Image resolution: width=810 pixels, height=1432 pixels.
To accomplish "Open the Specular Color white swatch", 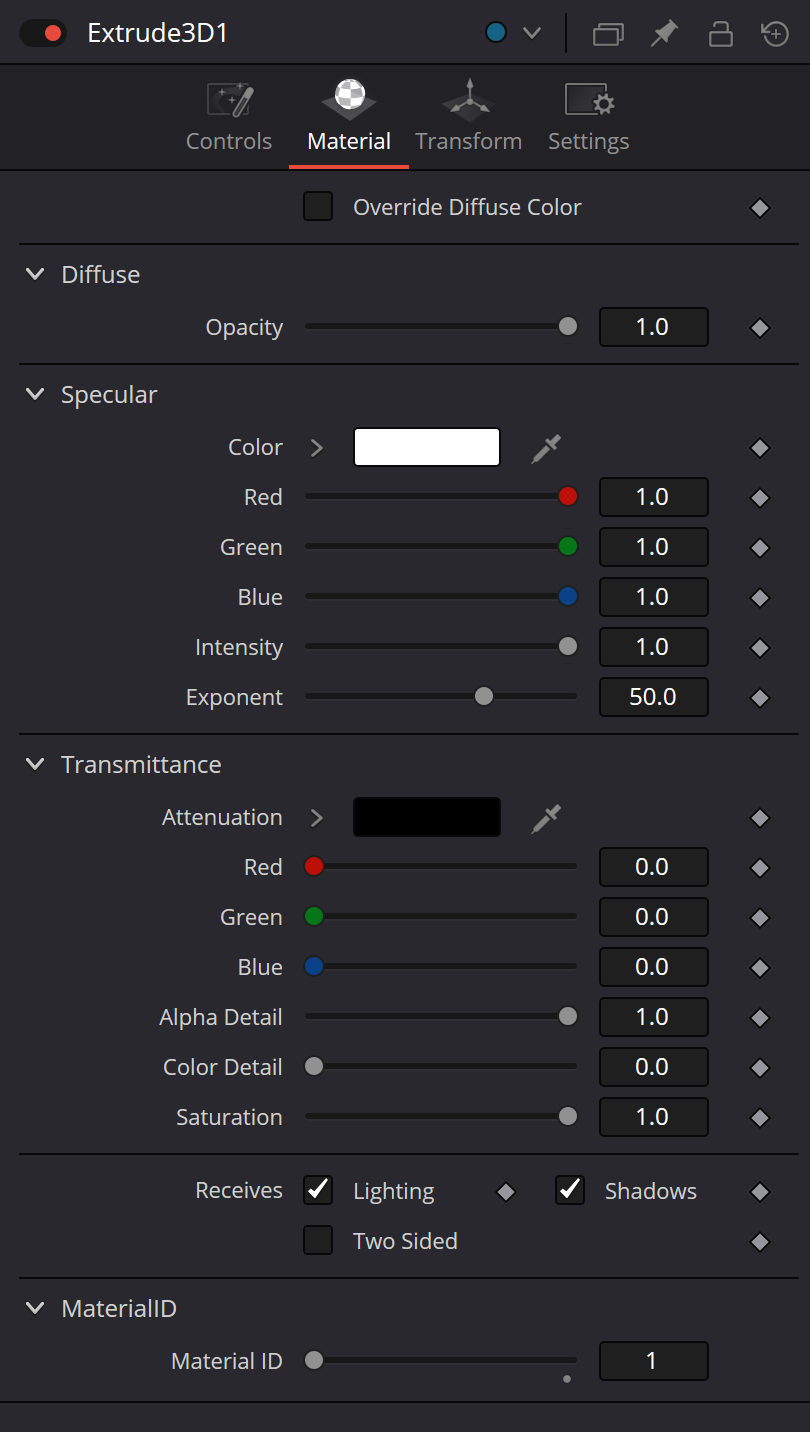I will point(427,447).
